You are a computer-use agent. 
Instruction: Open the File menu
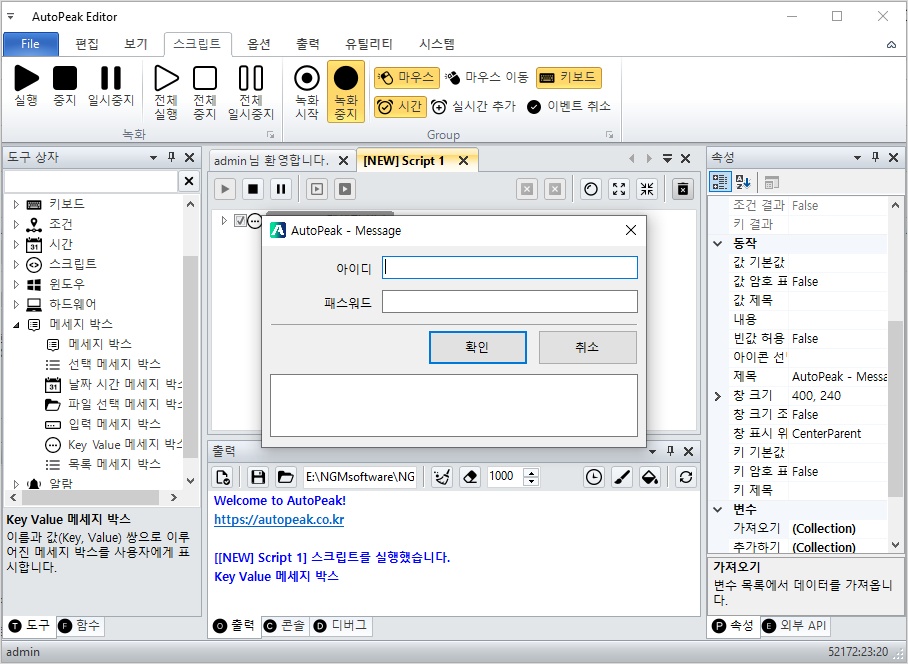pyautogui.click(x=31, y=44)
